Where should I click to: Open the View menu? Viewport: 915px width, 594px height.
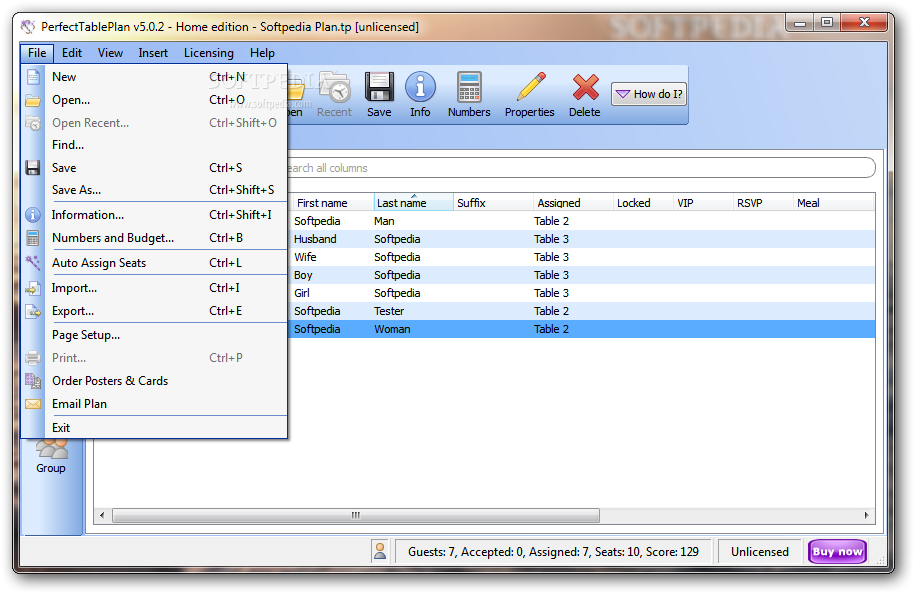pyautogui.click(x=110, y=53)
